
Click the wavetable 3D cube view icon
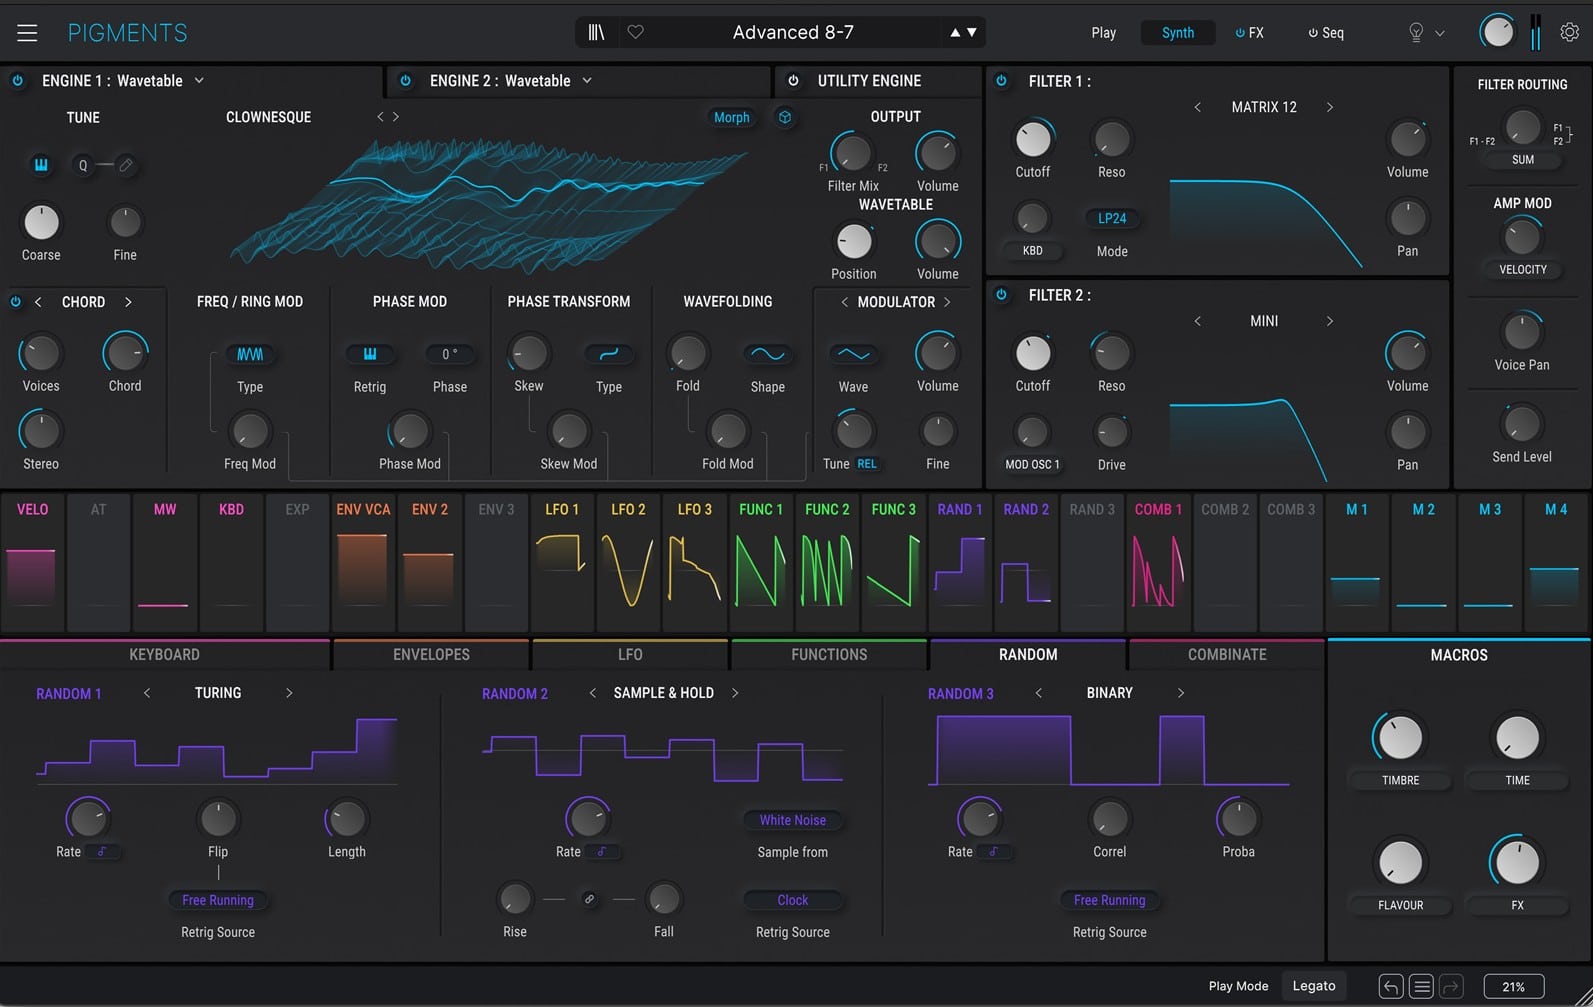click(x=785, y=118)
